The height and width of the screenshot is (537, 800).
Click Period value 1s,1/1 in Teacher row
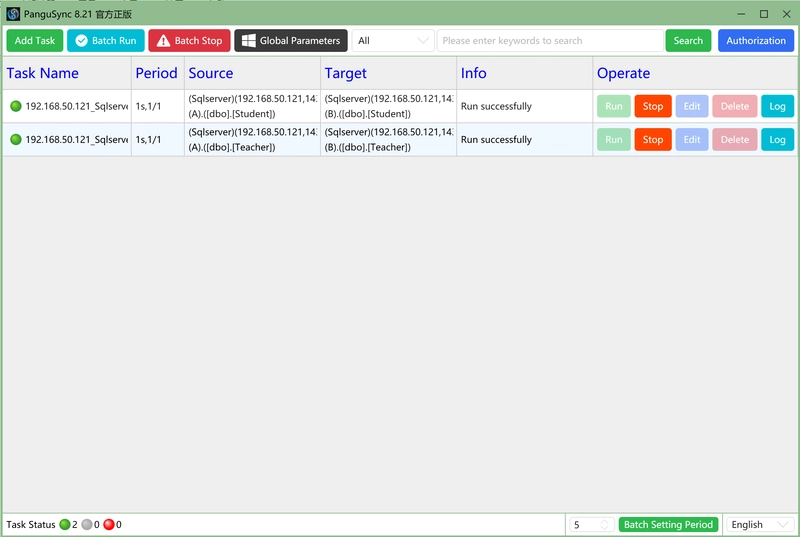[148, 139]
